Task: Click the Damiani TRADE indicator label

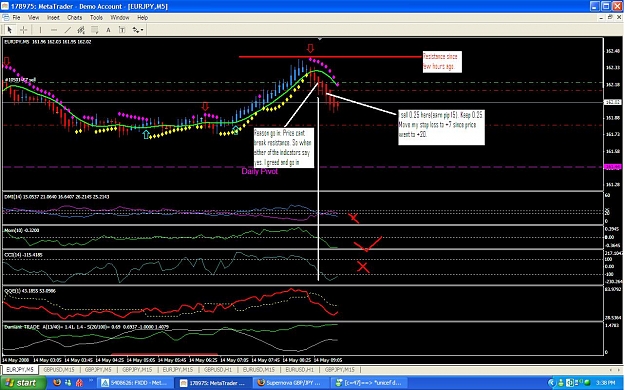Action: coord(86,327)
